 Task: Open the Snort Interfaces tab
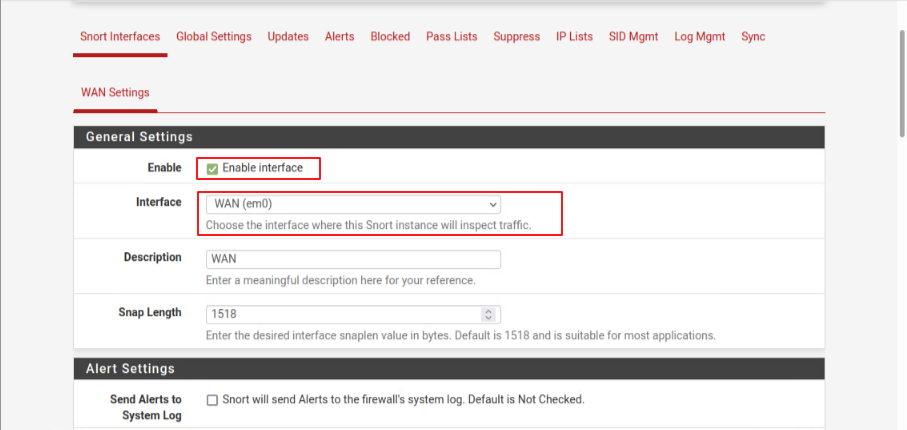(x=119, y=37)
